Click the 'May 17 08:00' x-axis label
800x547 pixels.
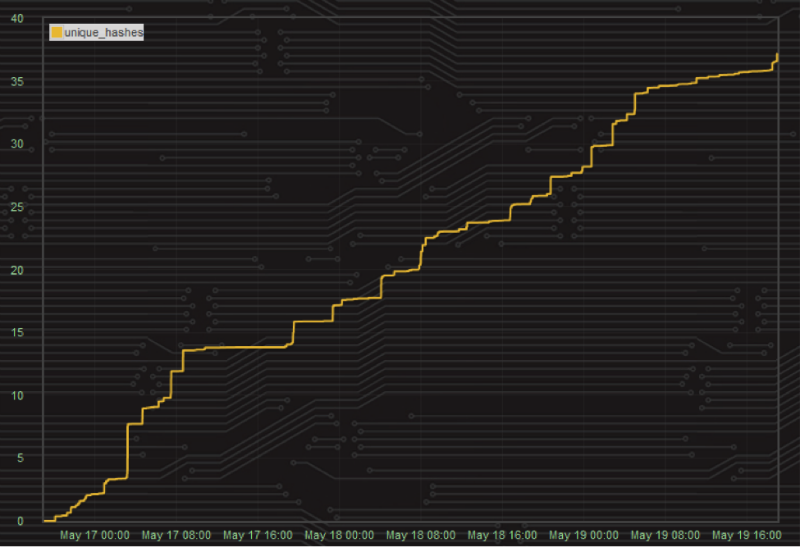pos(176,535)
